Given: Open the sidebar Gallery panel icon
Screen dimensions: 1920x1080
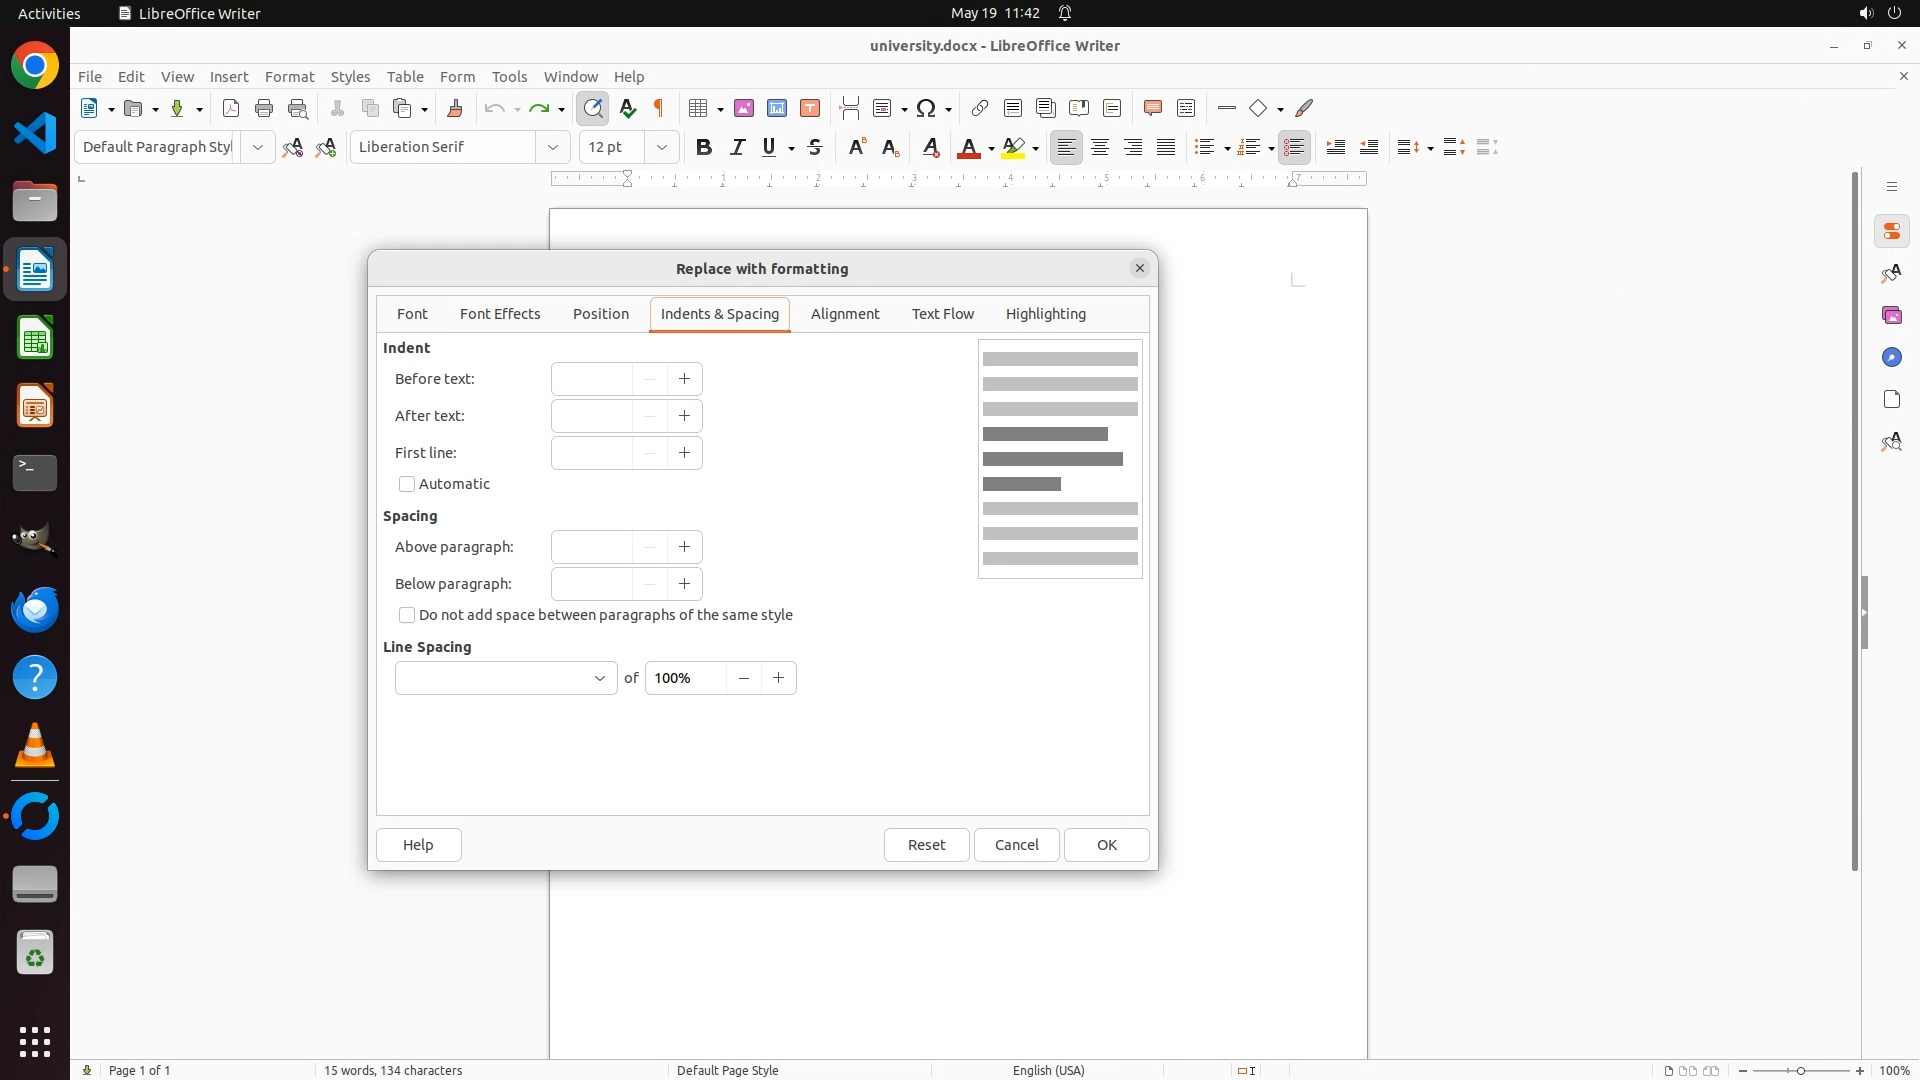Looking at the screenshot, I should (x=1891, y=316).
